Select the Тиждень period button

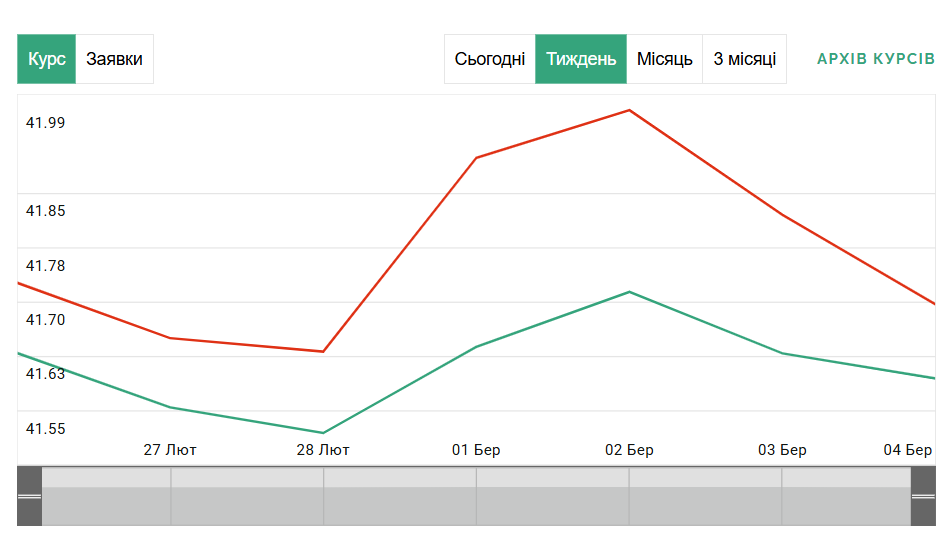click(x=581, y=59)
